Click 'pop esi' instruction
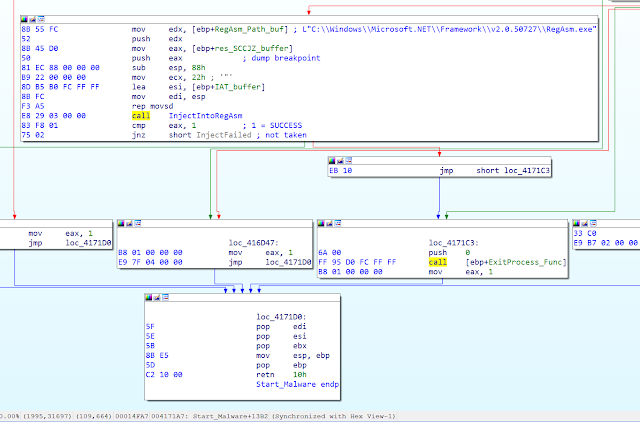The image size is (640, 422). coord(281,336)
